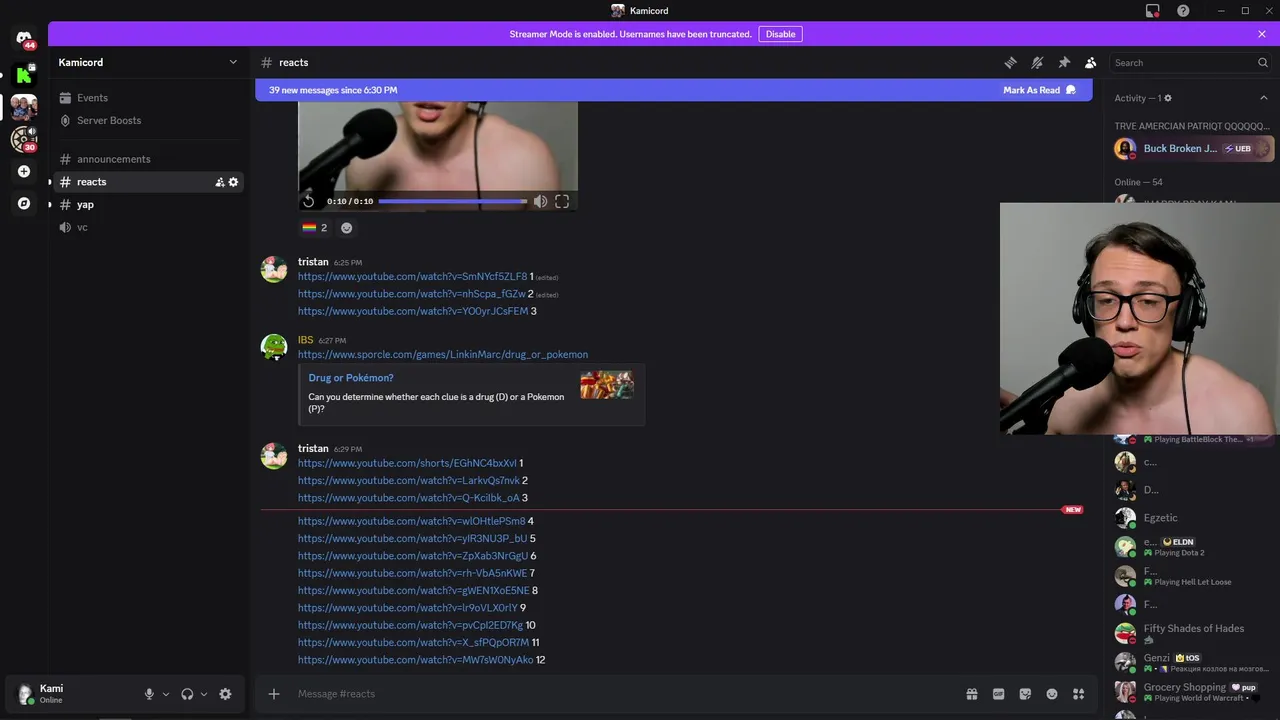Click the search magnifier icon
The image size is (1280, 720).
[1263, 62]
